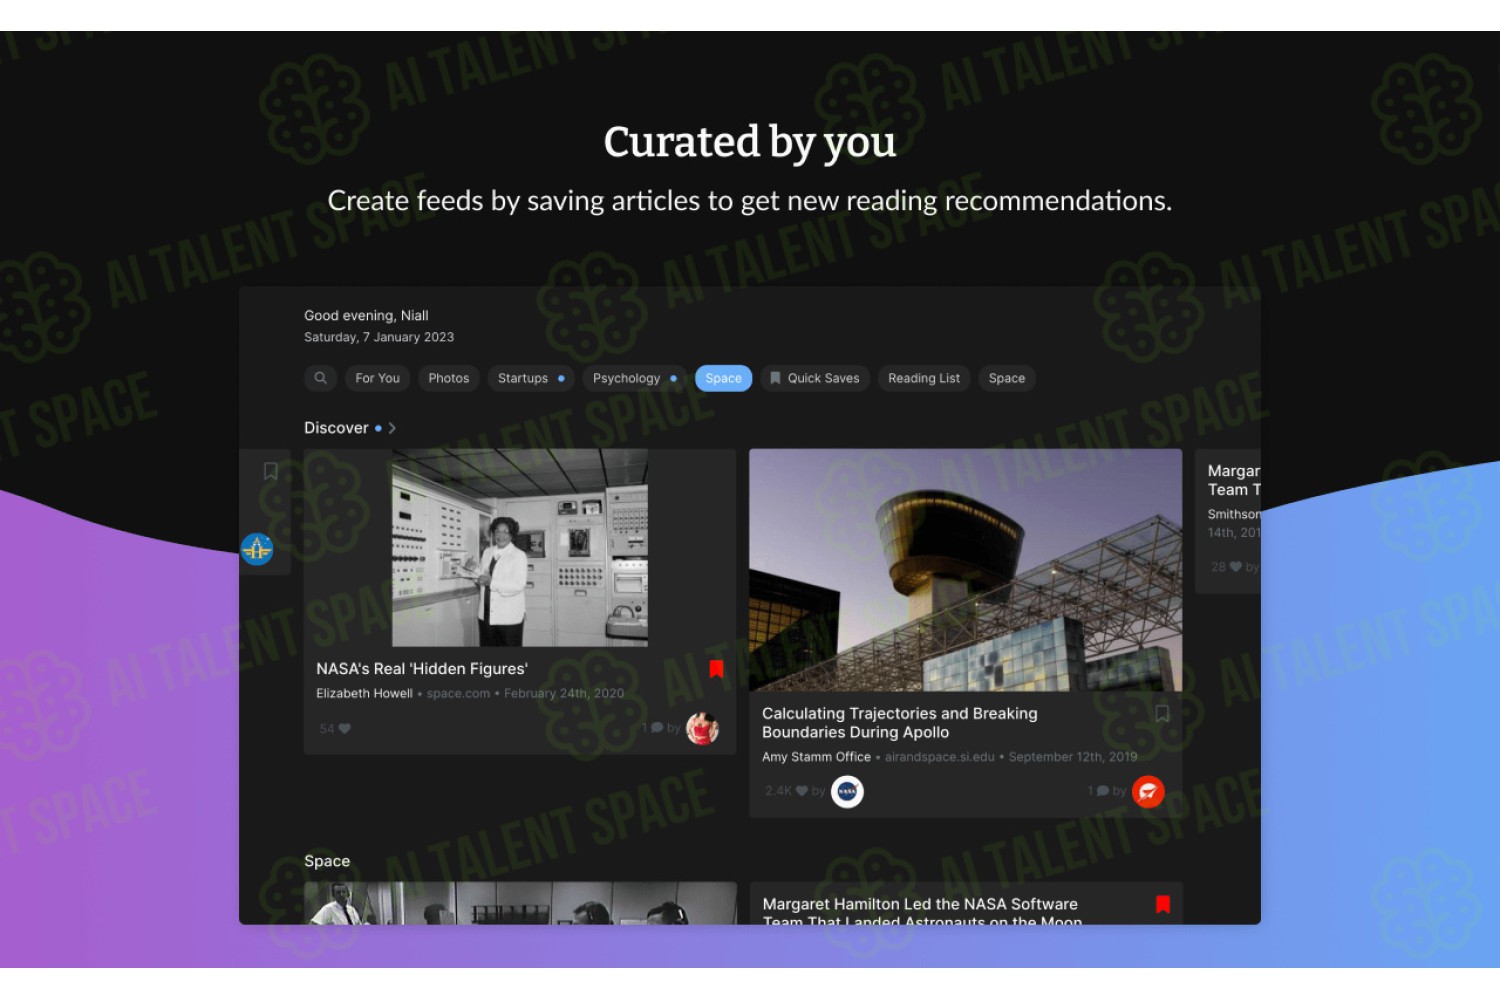The height and width of the screenshot is (1000, 1500).
Task: Toggle bookmark on left partial card
Action: click(270, 470)
